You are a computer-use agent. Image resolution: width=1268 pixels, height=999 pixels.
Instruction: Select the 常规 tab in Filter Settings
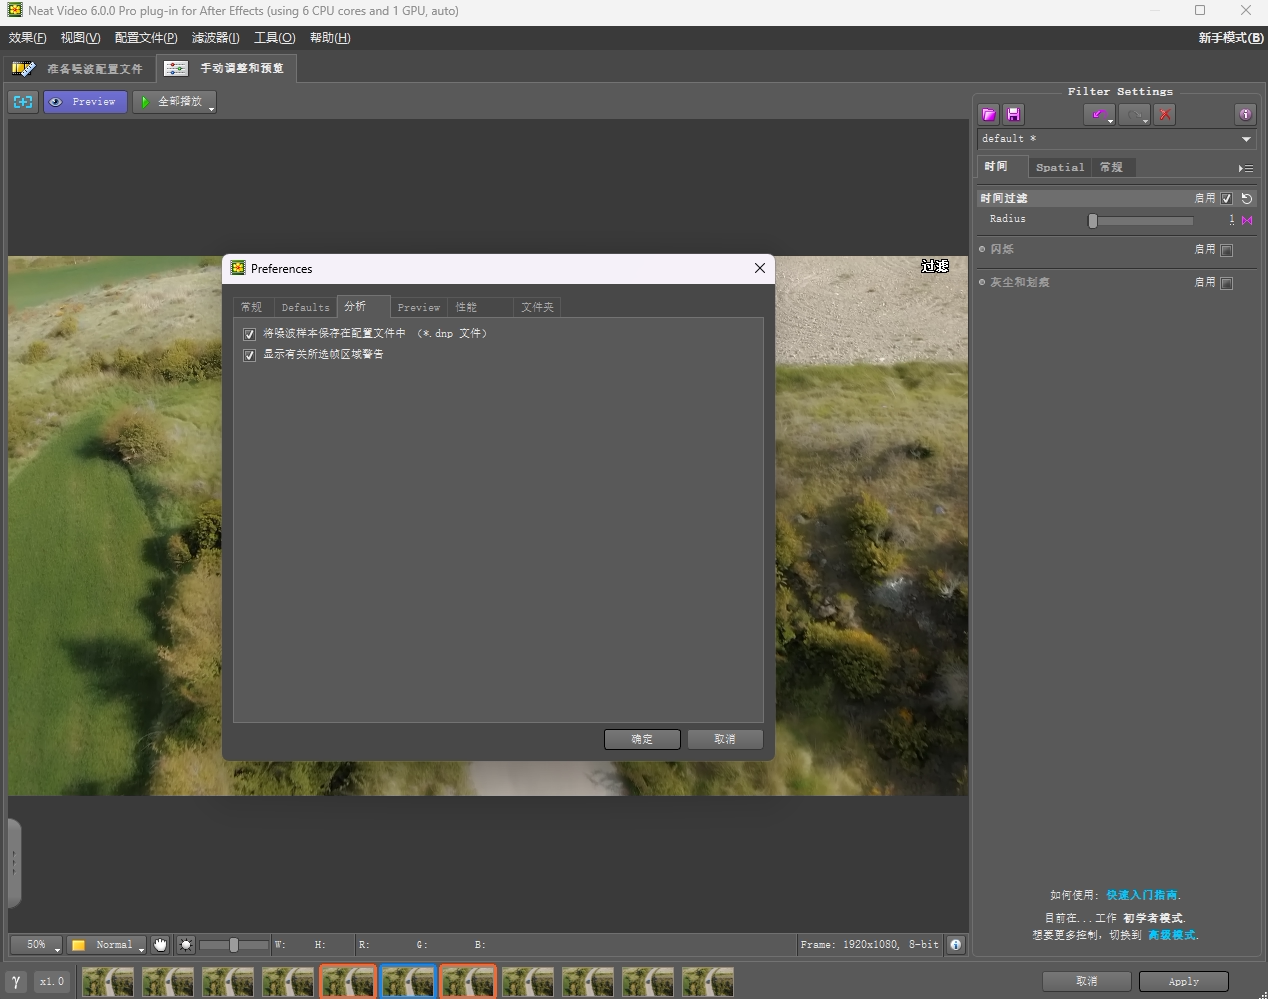(x=1112, y=167)
